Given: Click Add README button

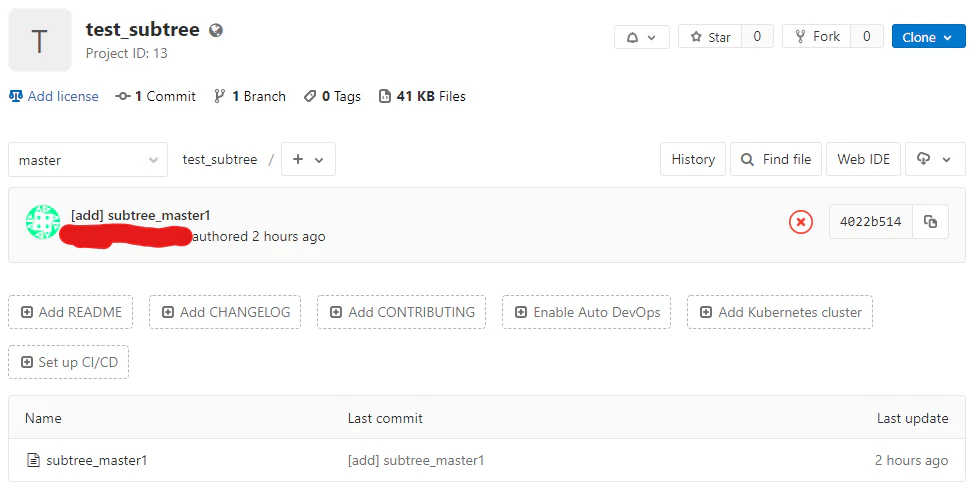Looking at the screenshot, I should (x=71, y=312).
